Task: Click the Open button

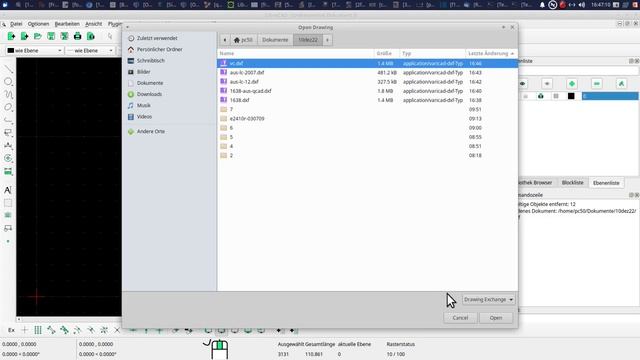Action: click(x=496, y=318)
